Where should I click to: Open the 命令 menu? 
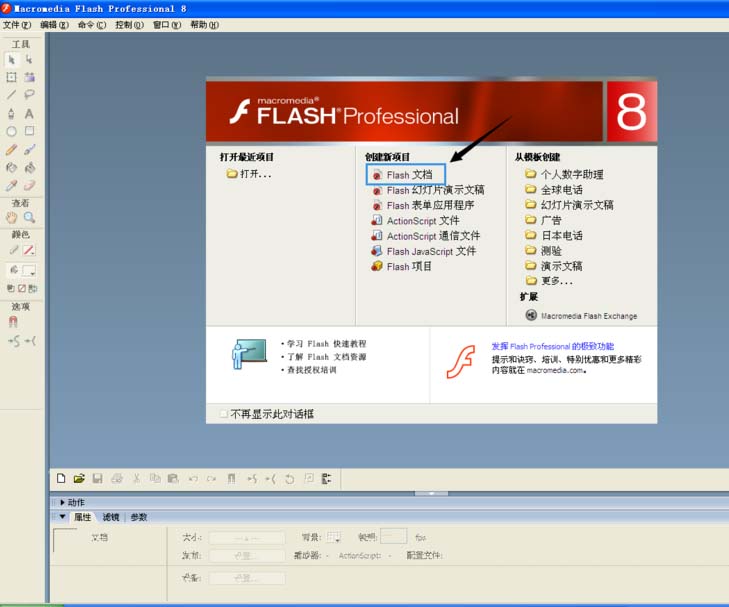coord(92,25)
